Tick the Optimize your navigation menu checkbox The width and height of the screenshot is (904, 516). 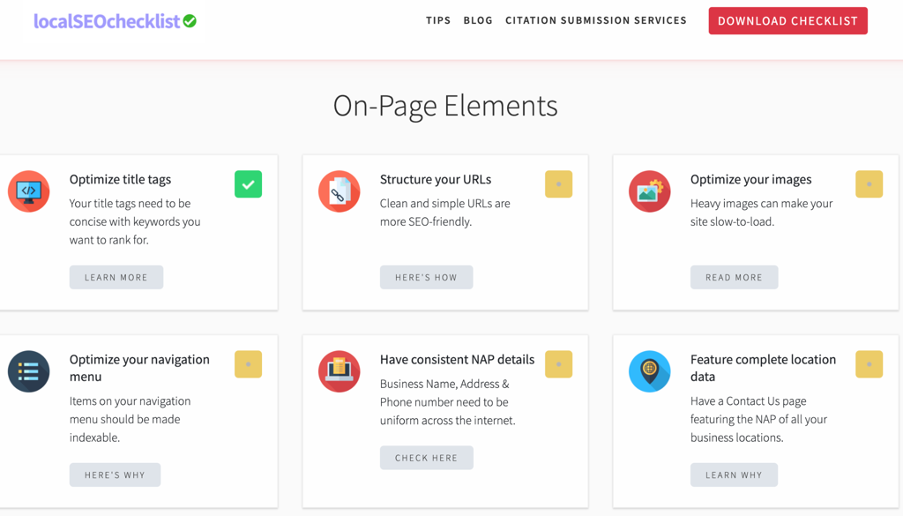pos(248,364)
